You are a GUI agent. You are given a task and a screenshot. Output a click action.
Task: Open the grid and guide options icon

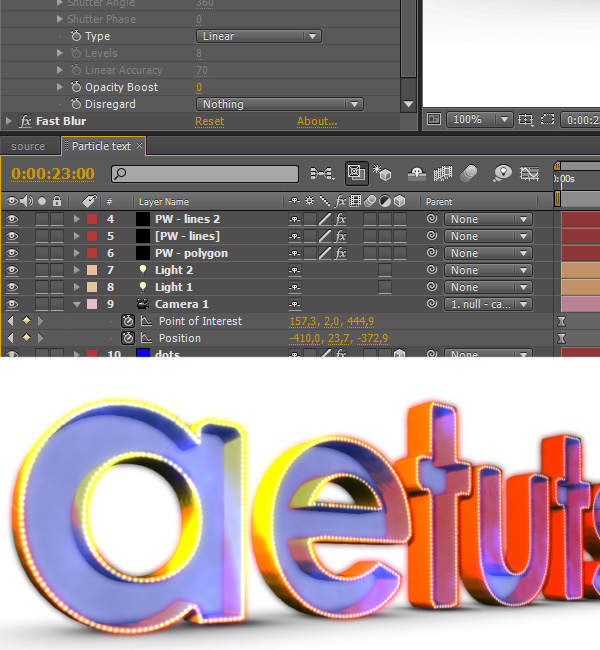[525, 120]
